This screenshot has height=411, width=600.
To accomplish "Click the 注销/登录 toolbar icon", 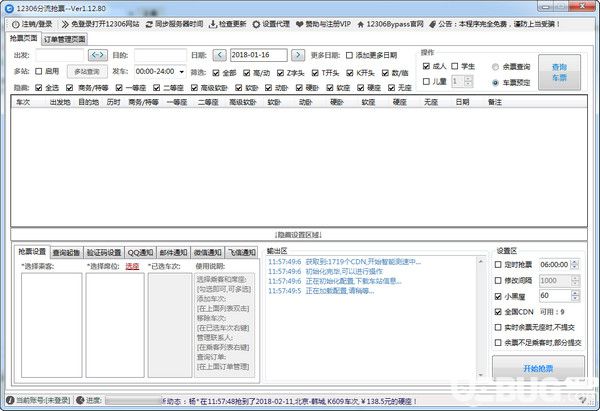I will coord(15,24).
